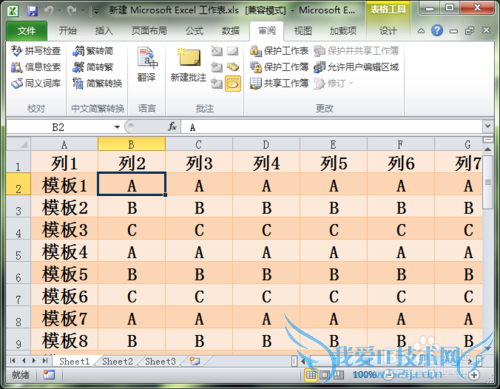Click 保护工作簿 protect workbook
The height and width of the screenshot is (389, 500).
click(x=279, y=67)
